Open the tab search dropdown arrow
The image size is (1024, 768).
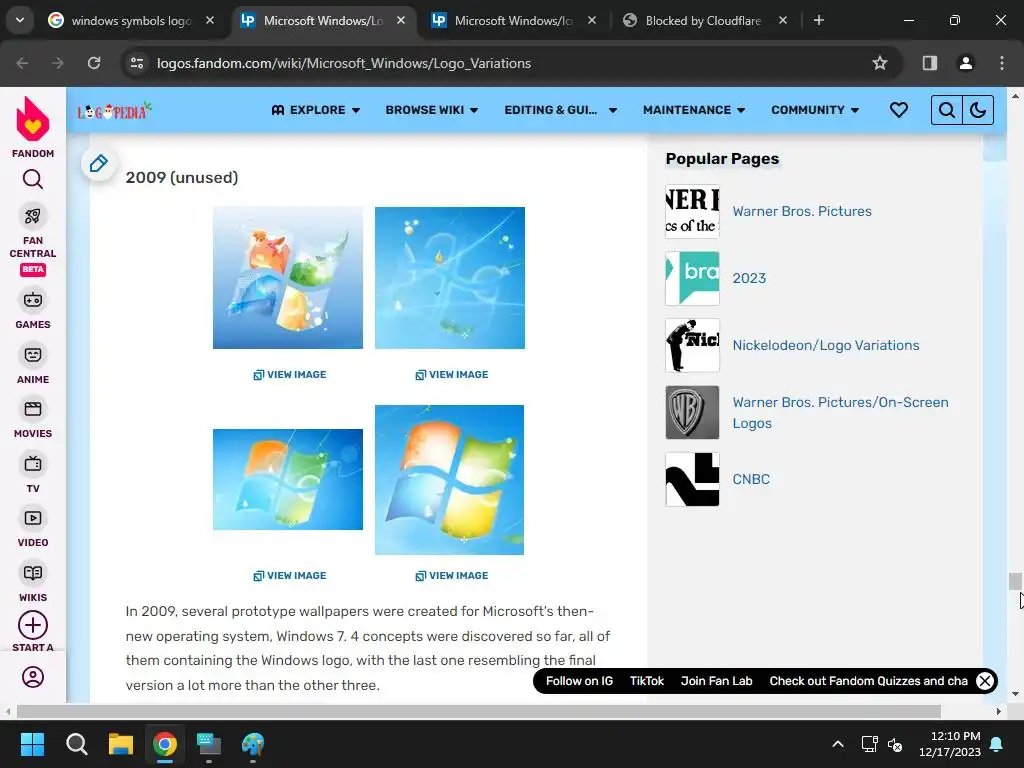point(20,20)
